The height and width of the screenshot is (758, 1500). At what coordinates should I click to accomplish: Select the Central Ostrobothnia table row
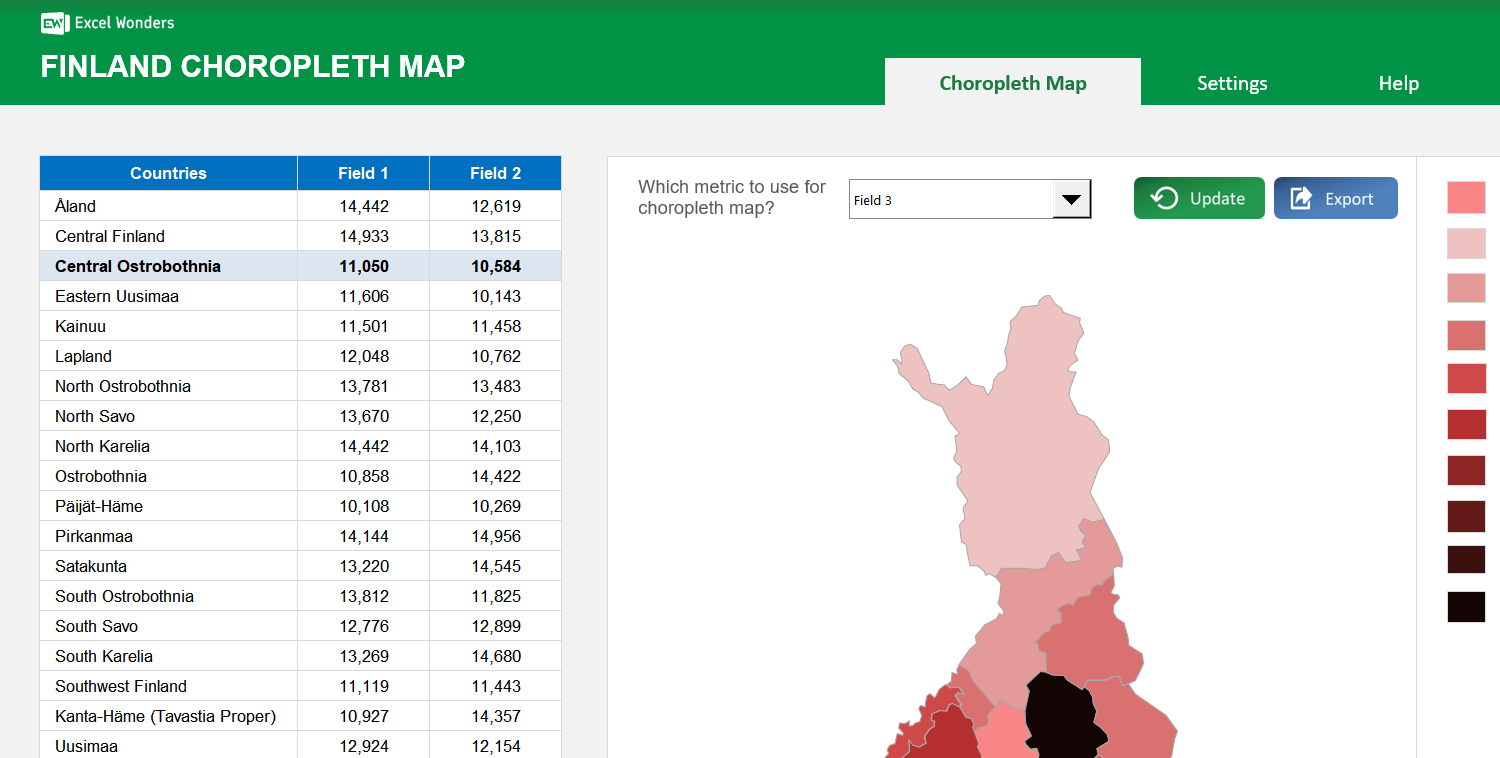click(168, 266)
